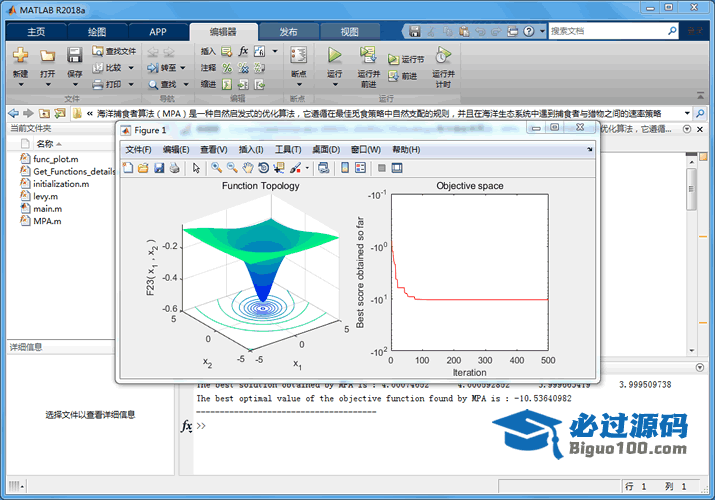Expand the 运行 dropdown arrow
The width and height of the screenshot is (715, 500).
pos(335,85)
